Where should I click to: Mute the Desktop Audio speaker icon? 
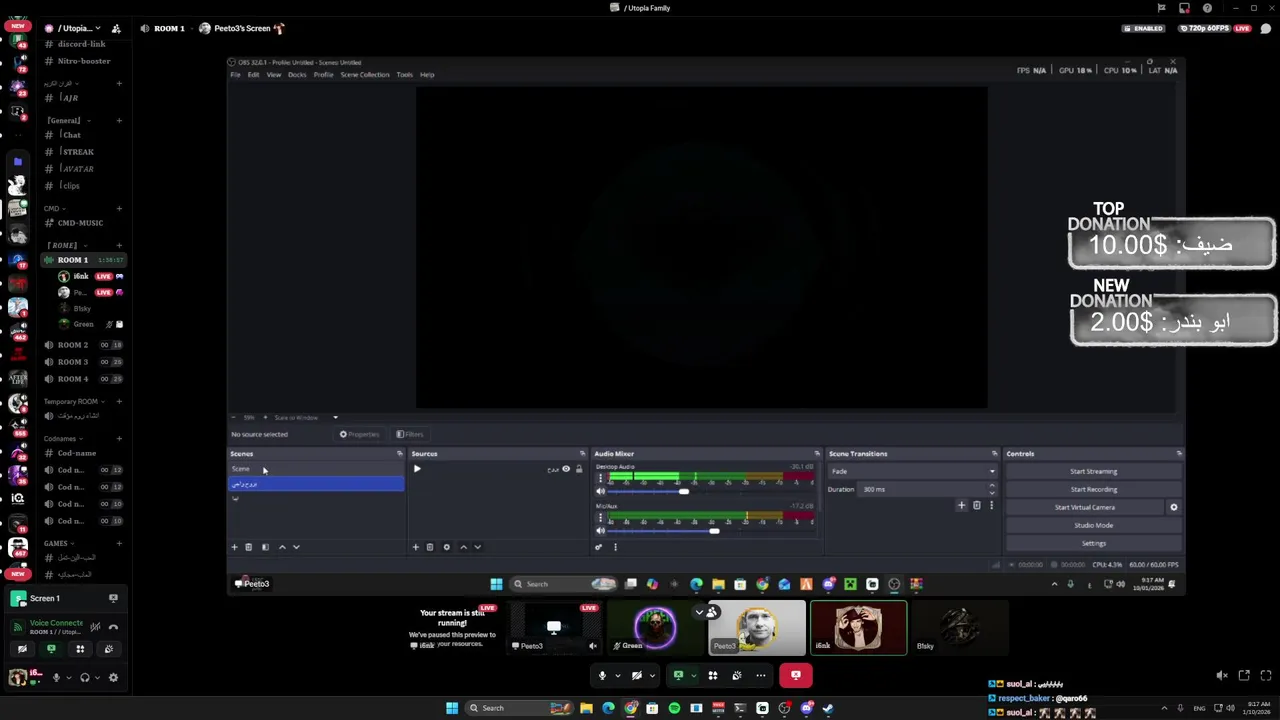pyautogui.click(x=600, y=491)
